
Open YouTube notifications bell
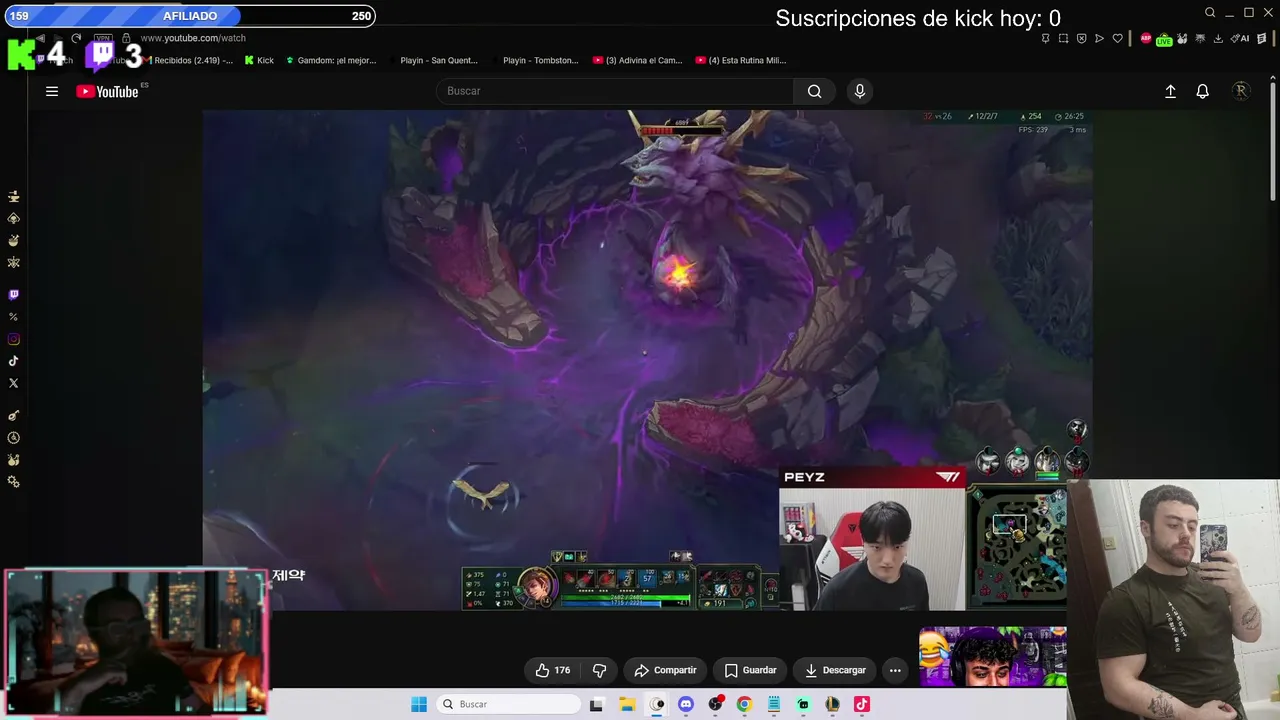pyautogui.click(x=1203, y=91)
